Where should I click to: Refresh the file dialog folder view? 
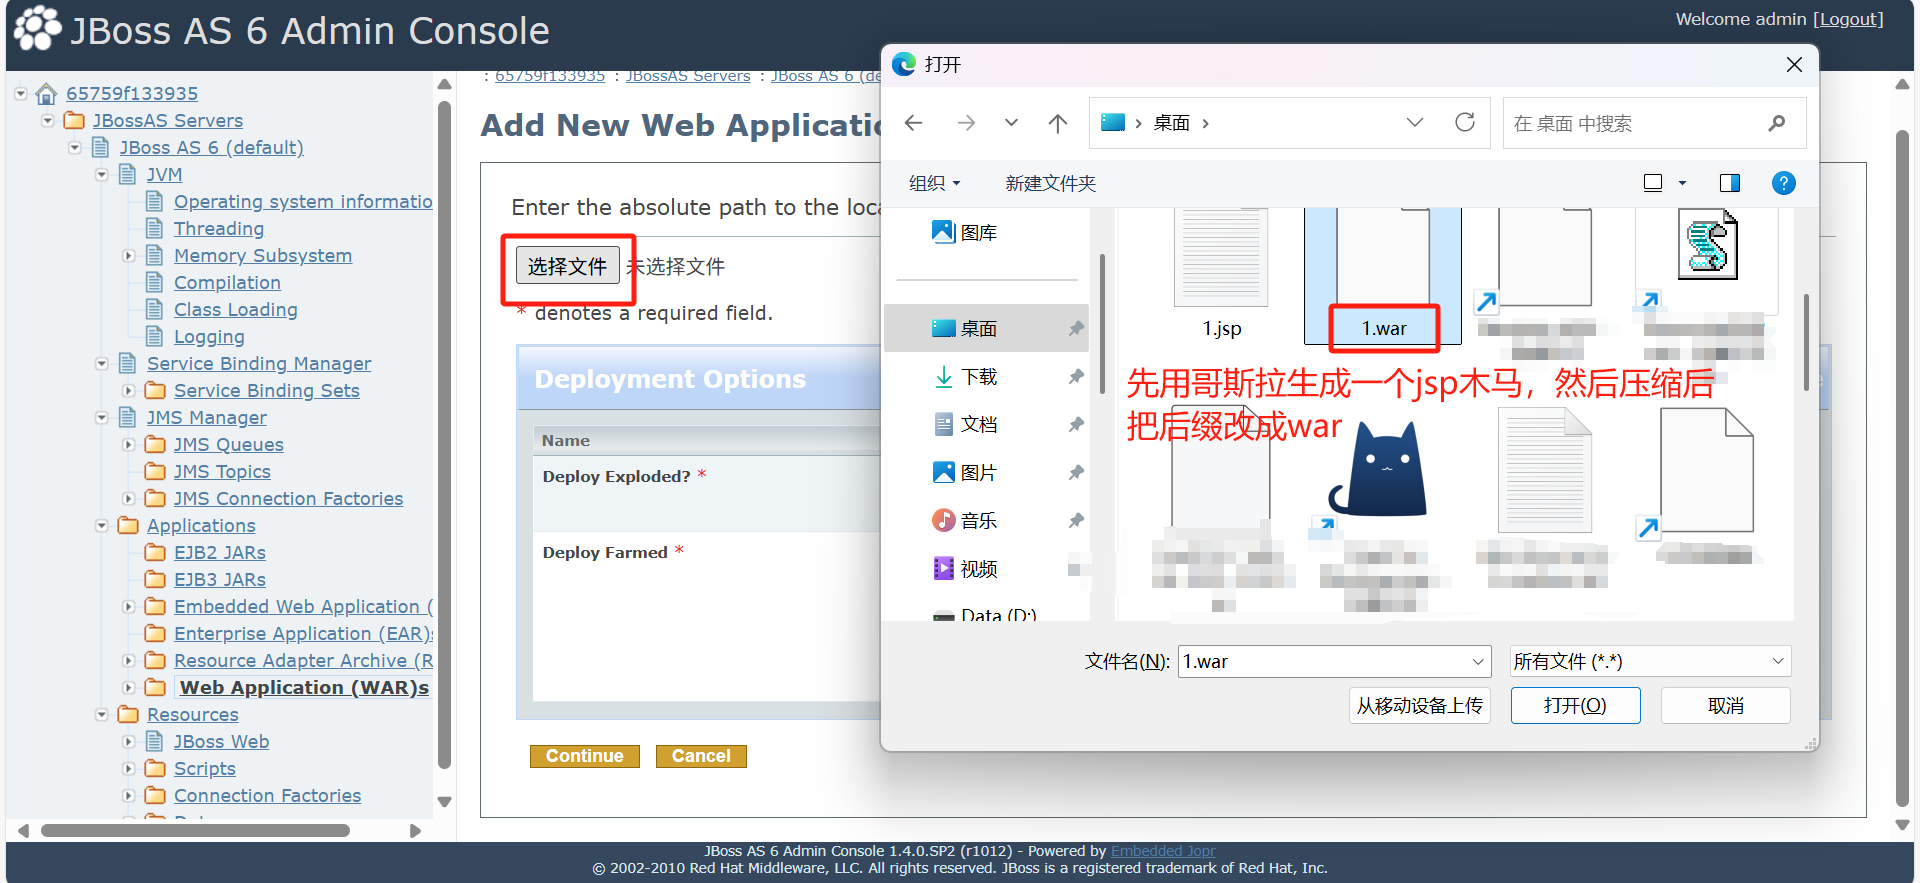click(1465, 122)
